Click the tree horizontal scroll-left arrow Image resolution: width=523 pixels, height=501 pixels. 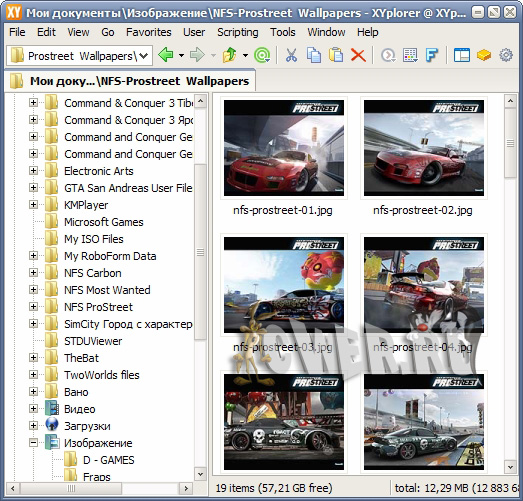coord(13,489)
